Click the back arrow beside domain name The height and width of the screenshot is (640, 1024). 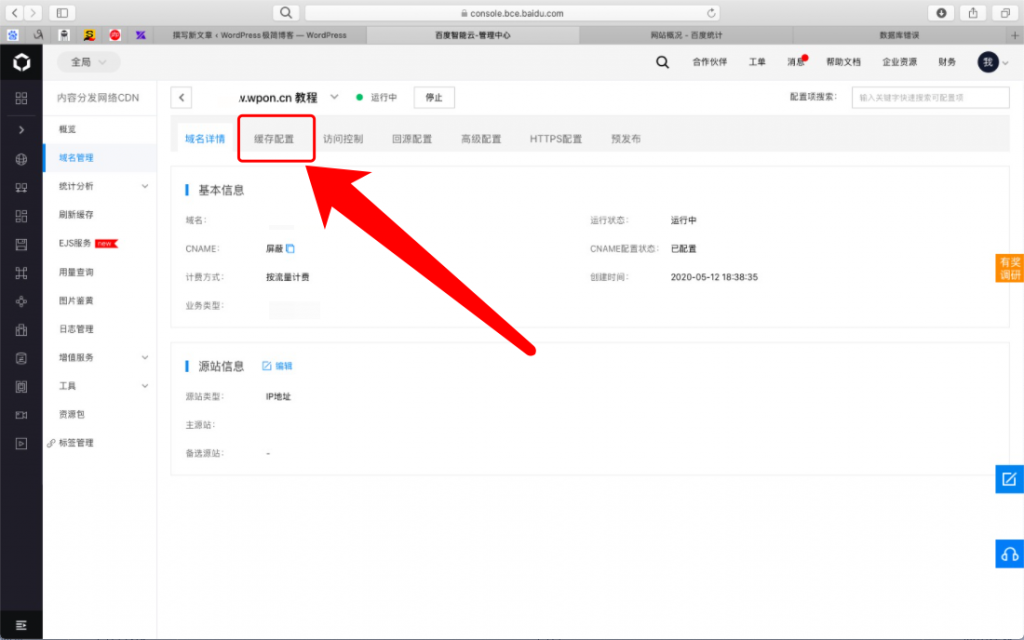coord(182,98)
